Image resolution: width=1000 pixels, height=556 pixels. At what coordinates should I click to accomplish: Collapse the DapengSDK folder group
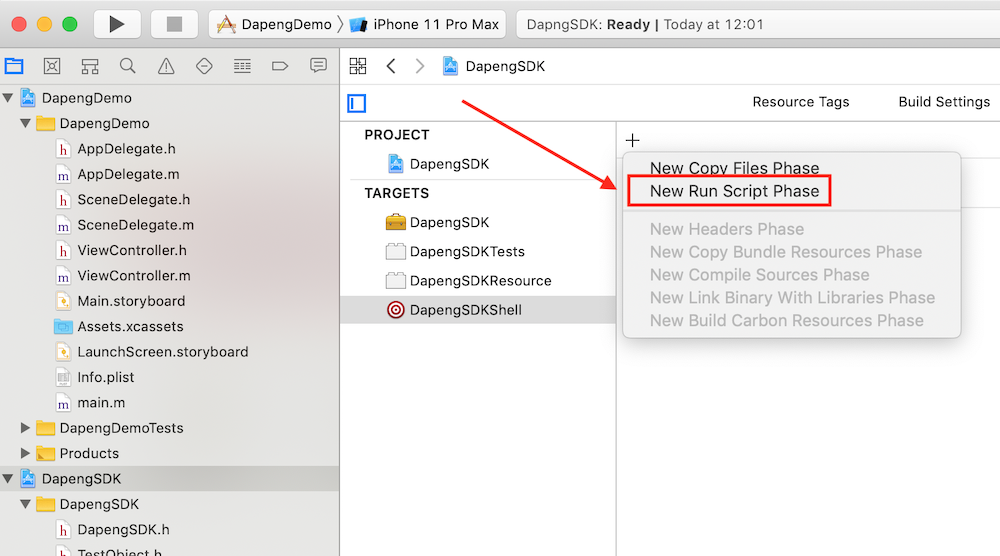tap(26, 504)
